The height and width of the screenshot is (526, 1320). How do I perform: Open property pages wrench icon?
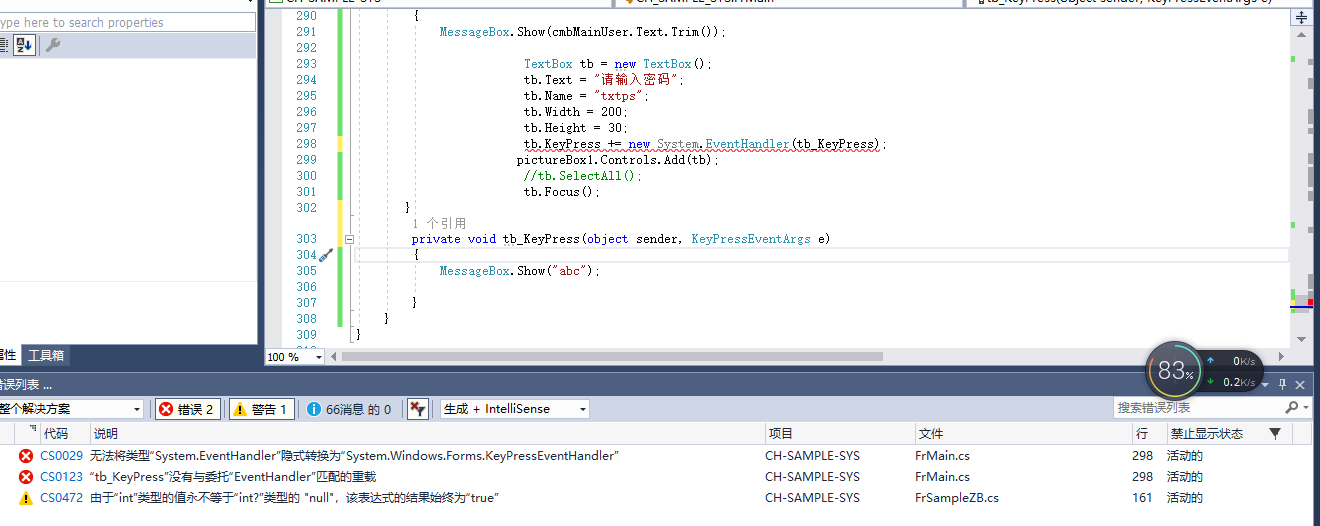pos(53,45)
